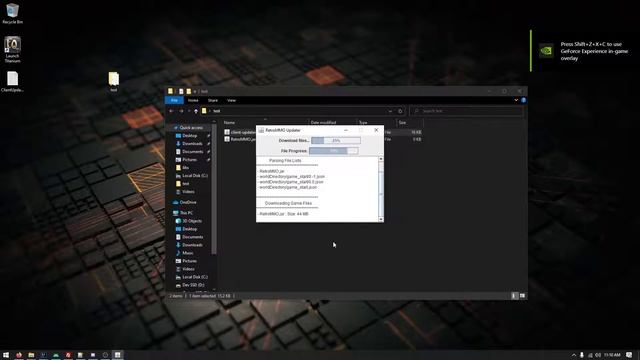Open Downloads under Quick access
This screenshot has width=640, height=360.
pyautogui.click(x=192, y=144)
